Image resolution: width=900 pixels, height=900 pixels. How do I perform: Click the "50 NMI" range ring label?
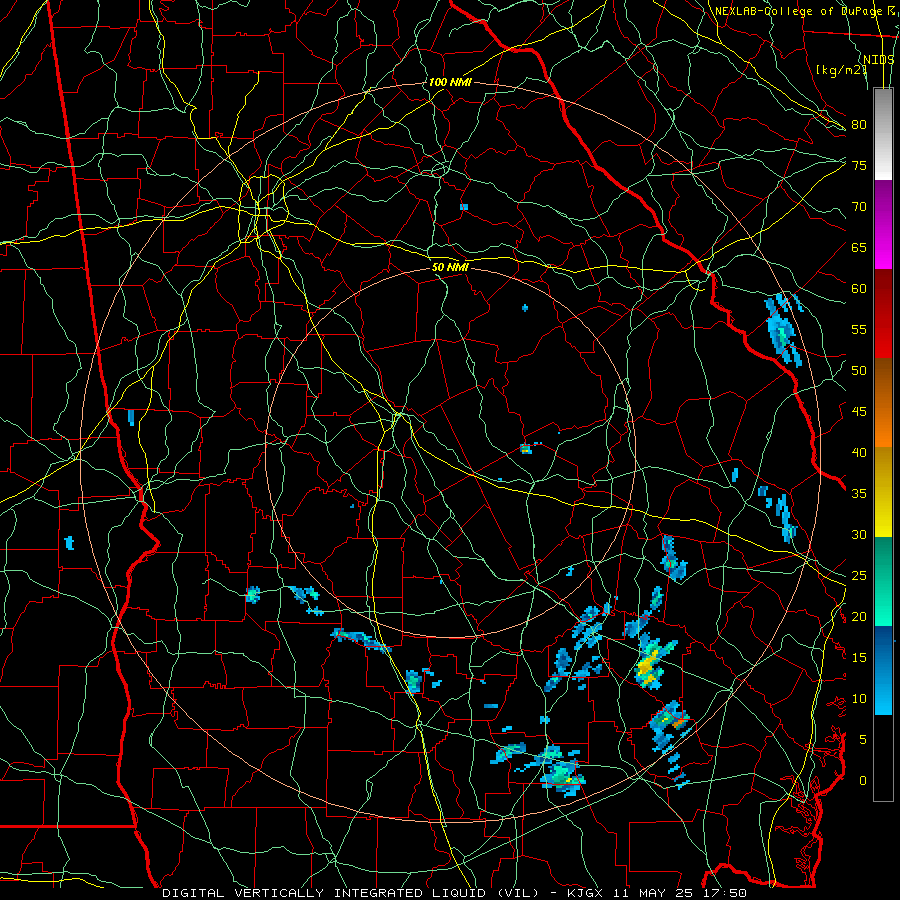point(451,267)
